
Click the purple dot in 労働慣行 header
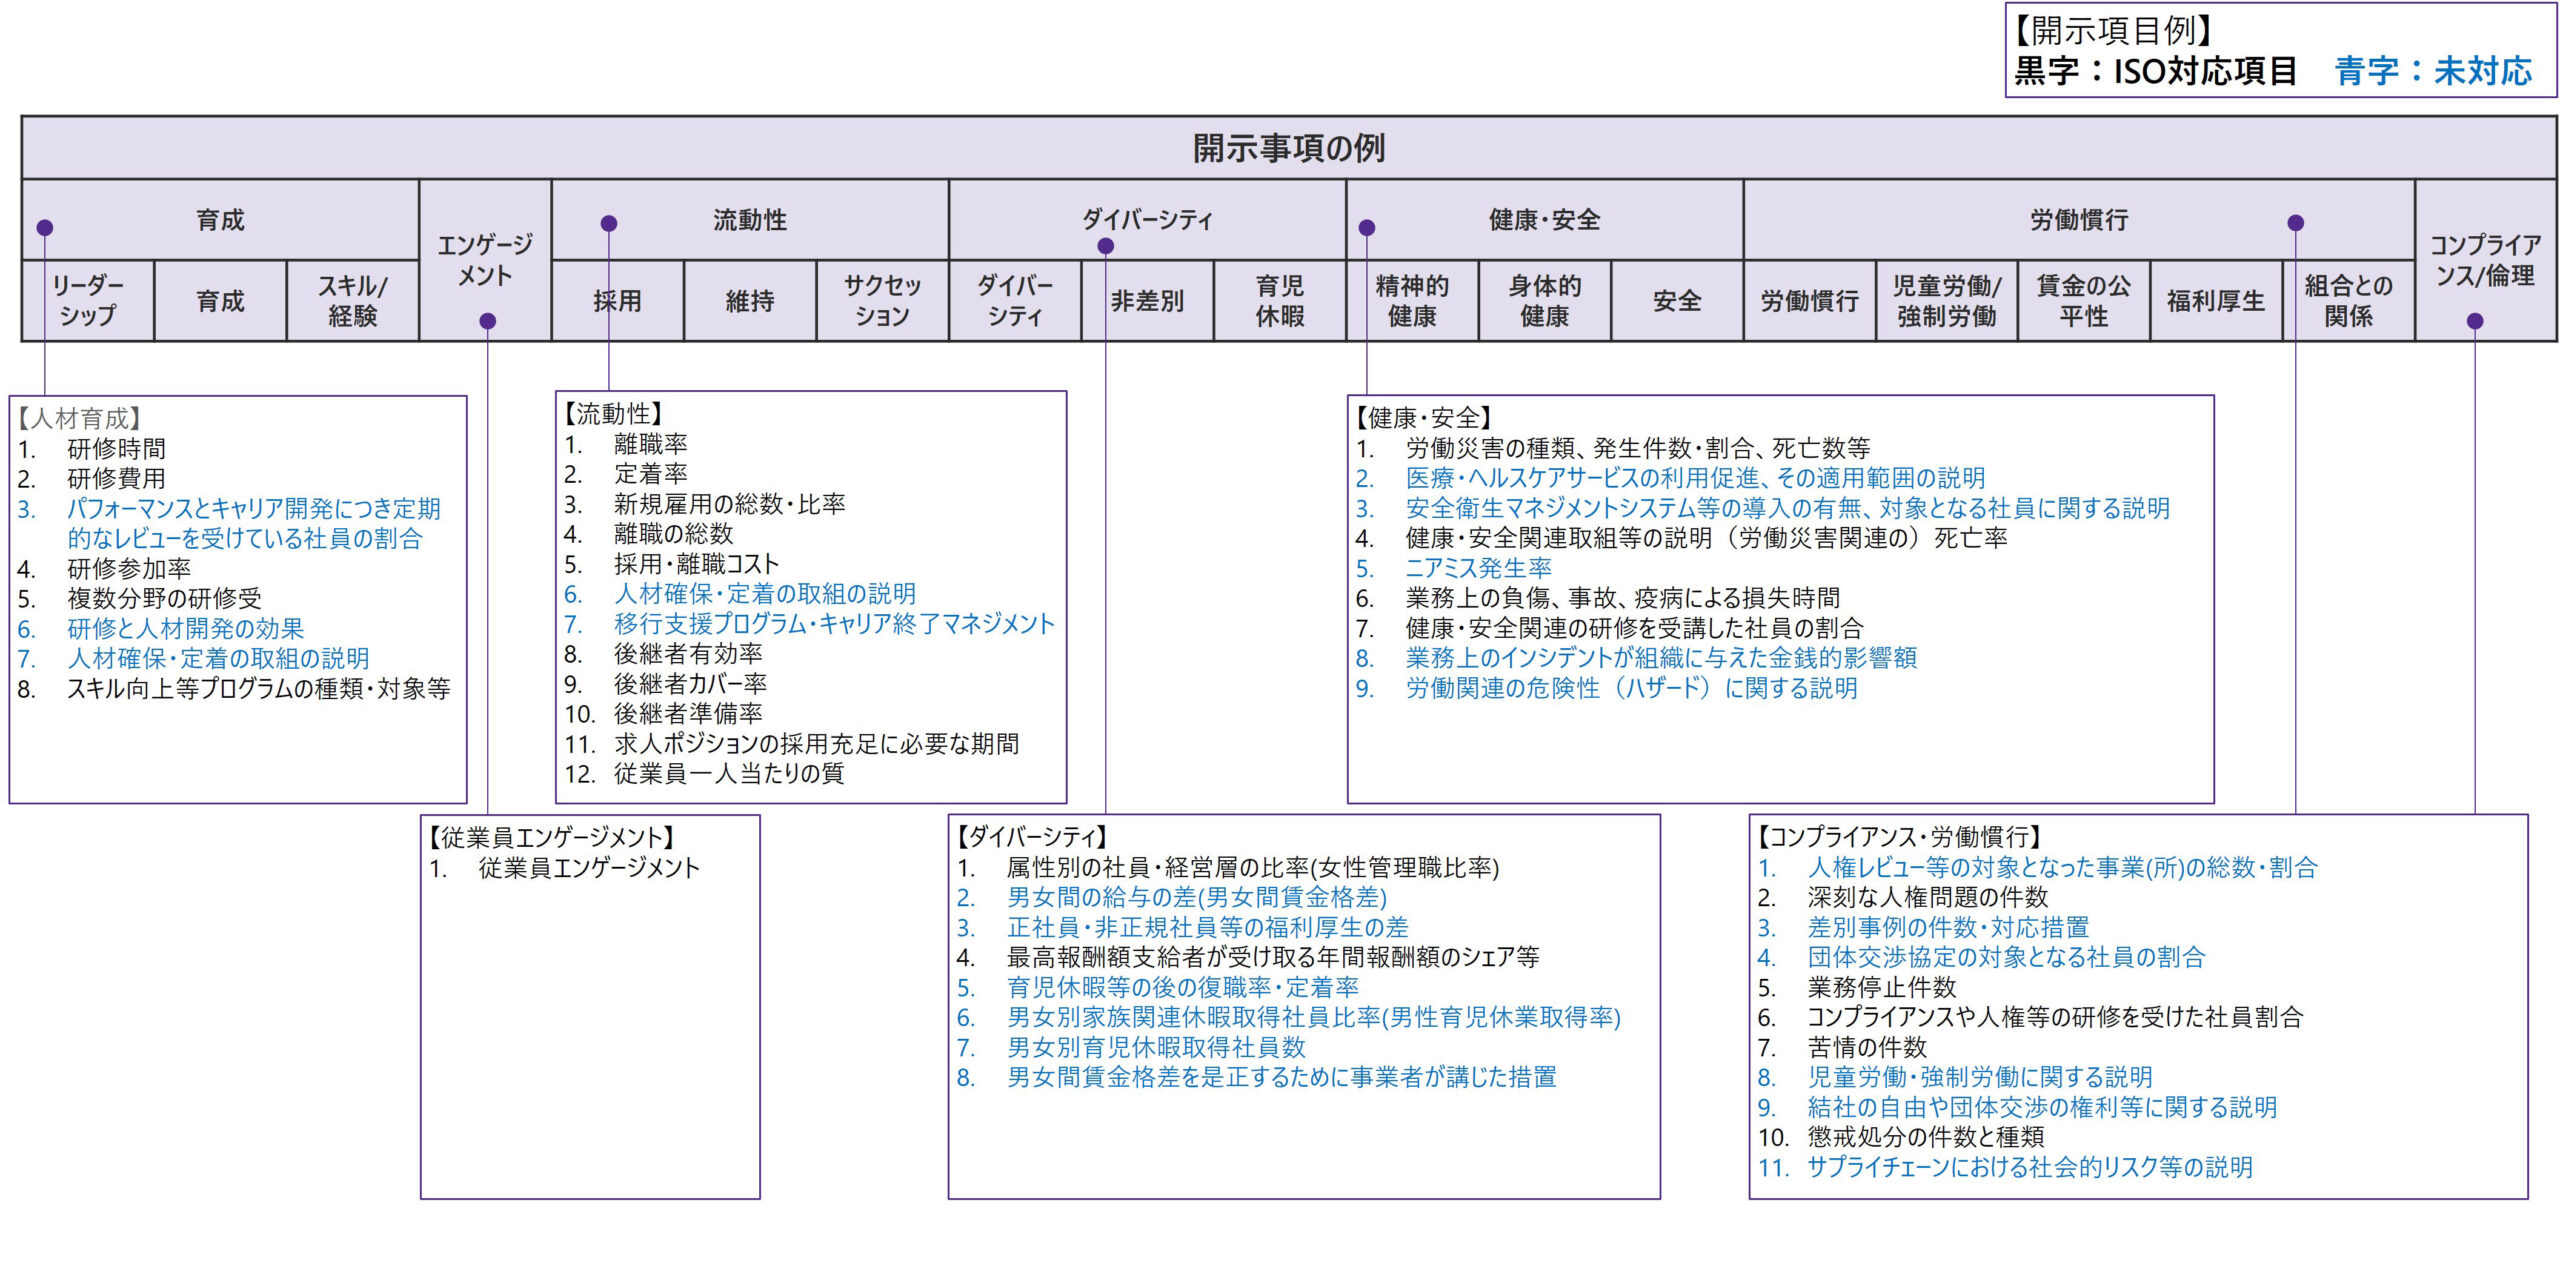tap(2295, 223)
